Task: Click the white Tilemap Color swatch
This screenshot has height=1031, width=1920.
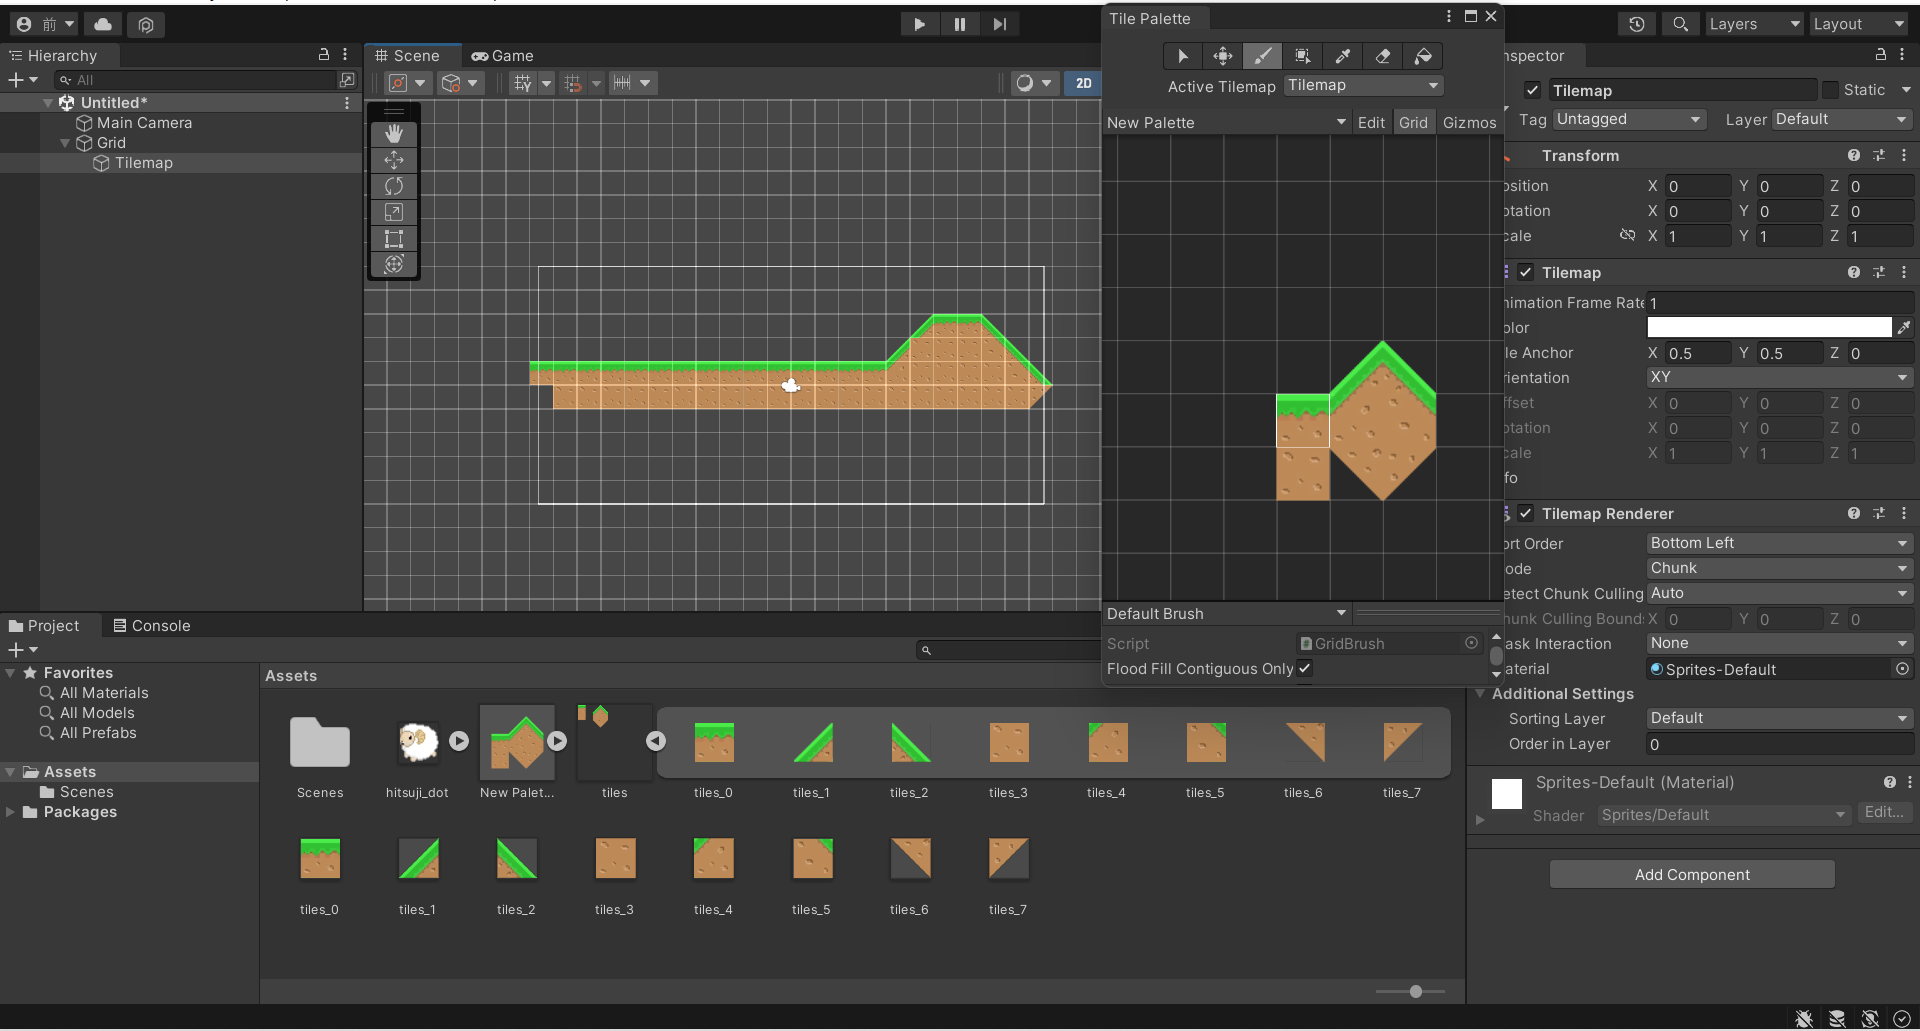Action: tap(1768, 328)
